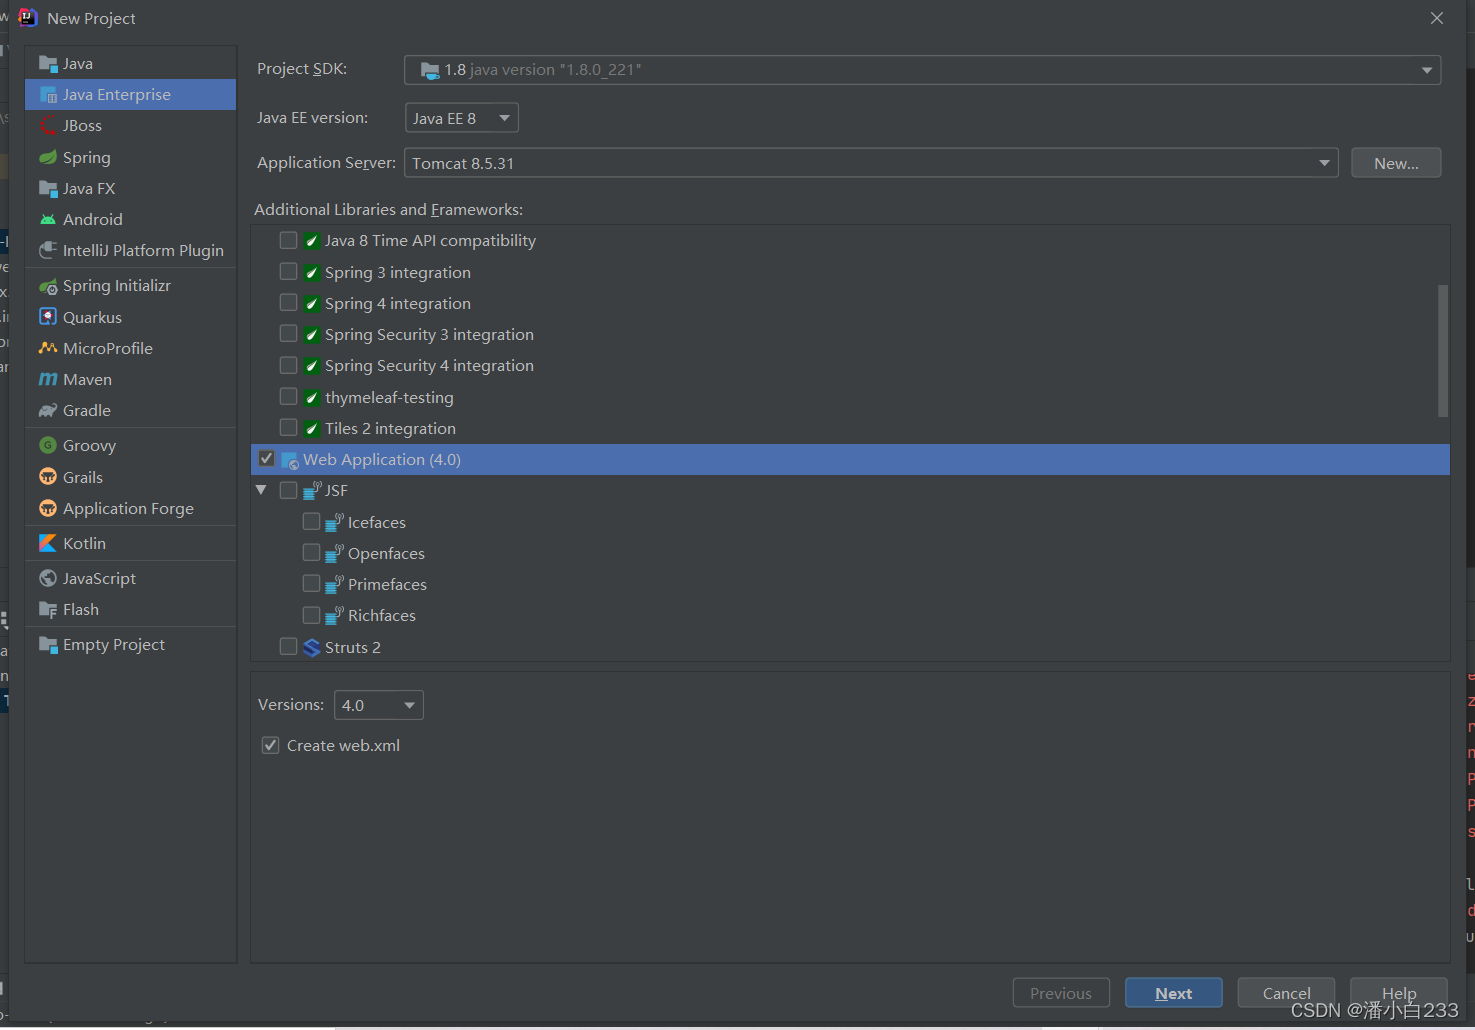Click the New... application server button
Image resolution: width=1475 pixels, height=1030 pixels.
[x=1396, y=163]
